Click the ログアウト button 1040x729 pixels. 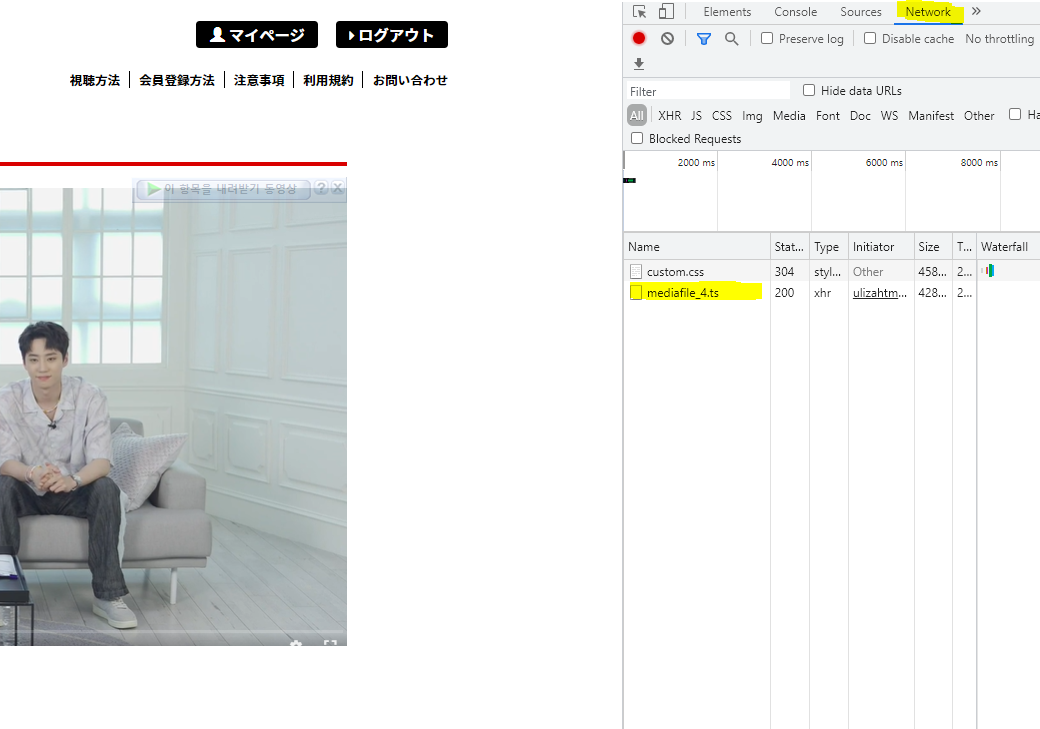(x=392, y=34)
